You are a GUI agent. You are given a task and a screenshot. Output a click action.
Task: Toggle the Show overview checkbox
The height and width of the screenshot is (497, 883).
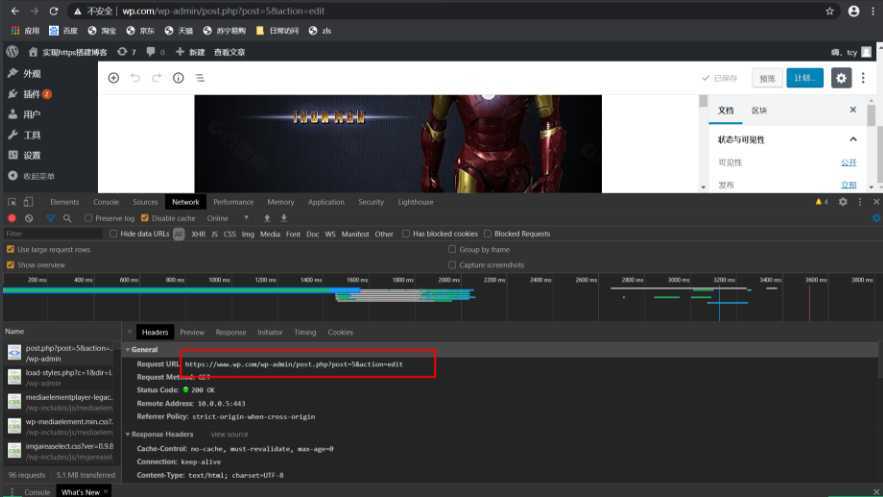(x=10, y=265)
